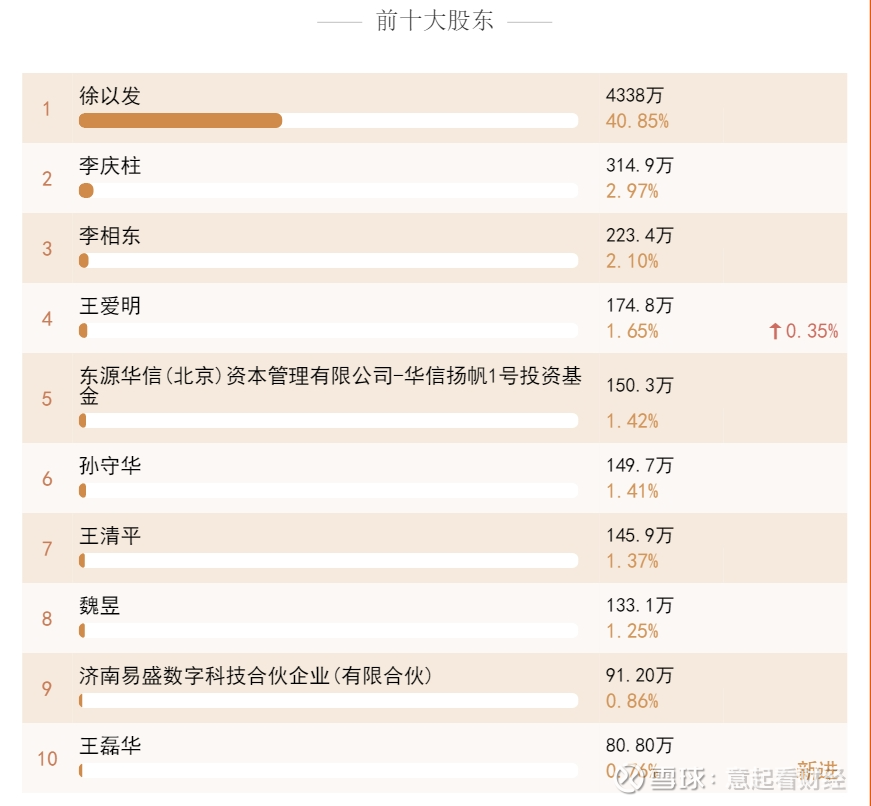Click rank number 1 cell
This screenshot has width=871, height=806.
(47, 108)
